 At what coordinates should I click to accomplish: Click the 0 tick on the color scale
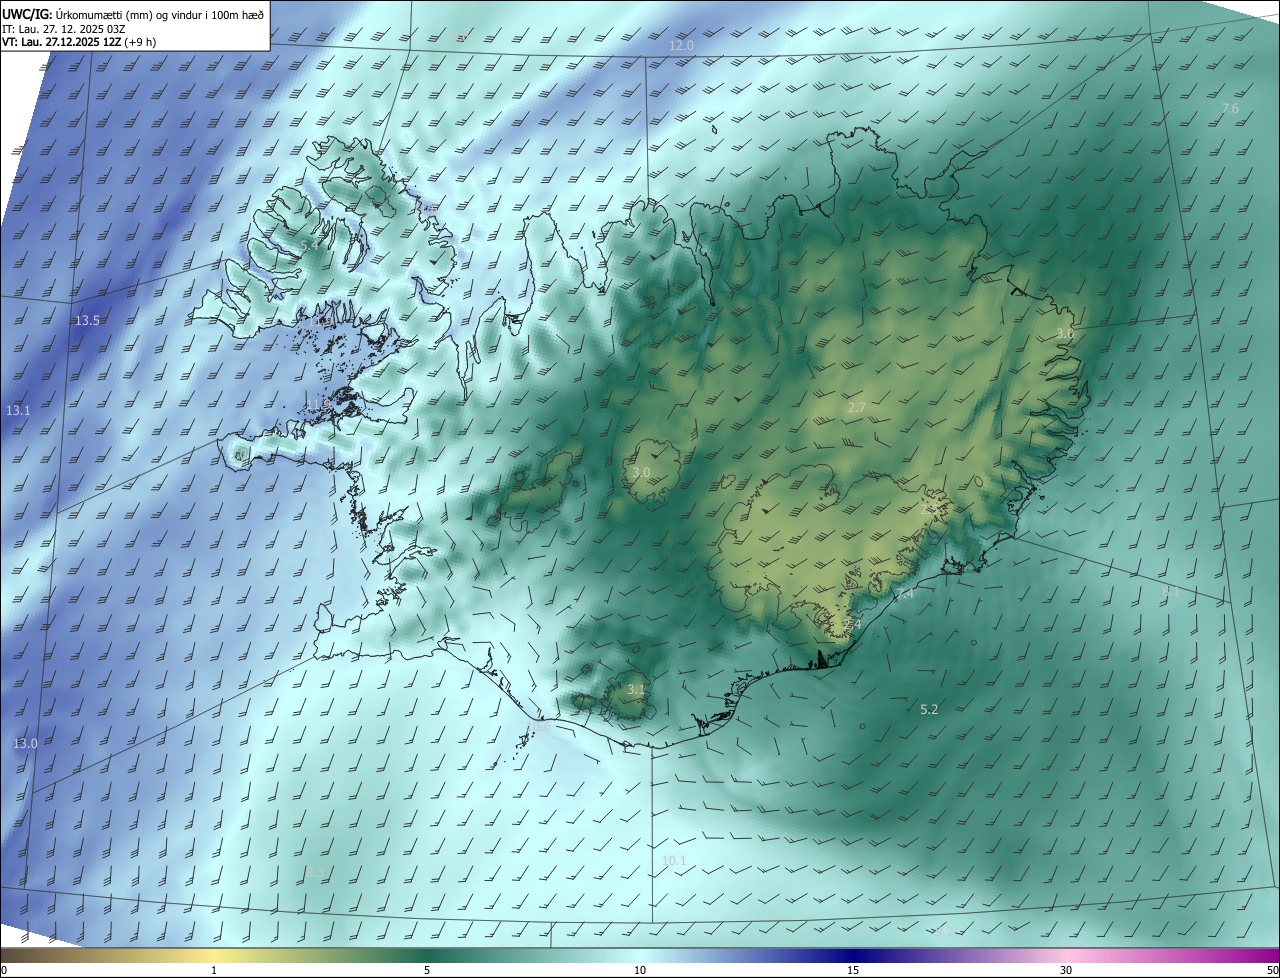click(4, 970)
